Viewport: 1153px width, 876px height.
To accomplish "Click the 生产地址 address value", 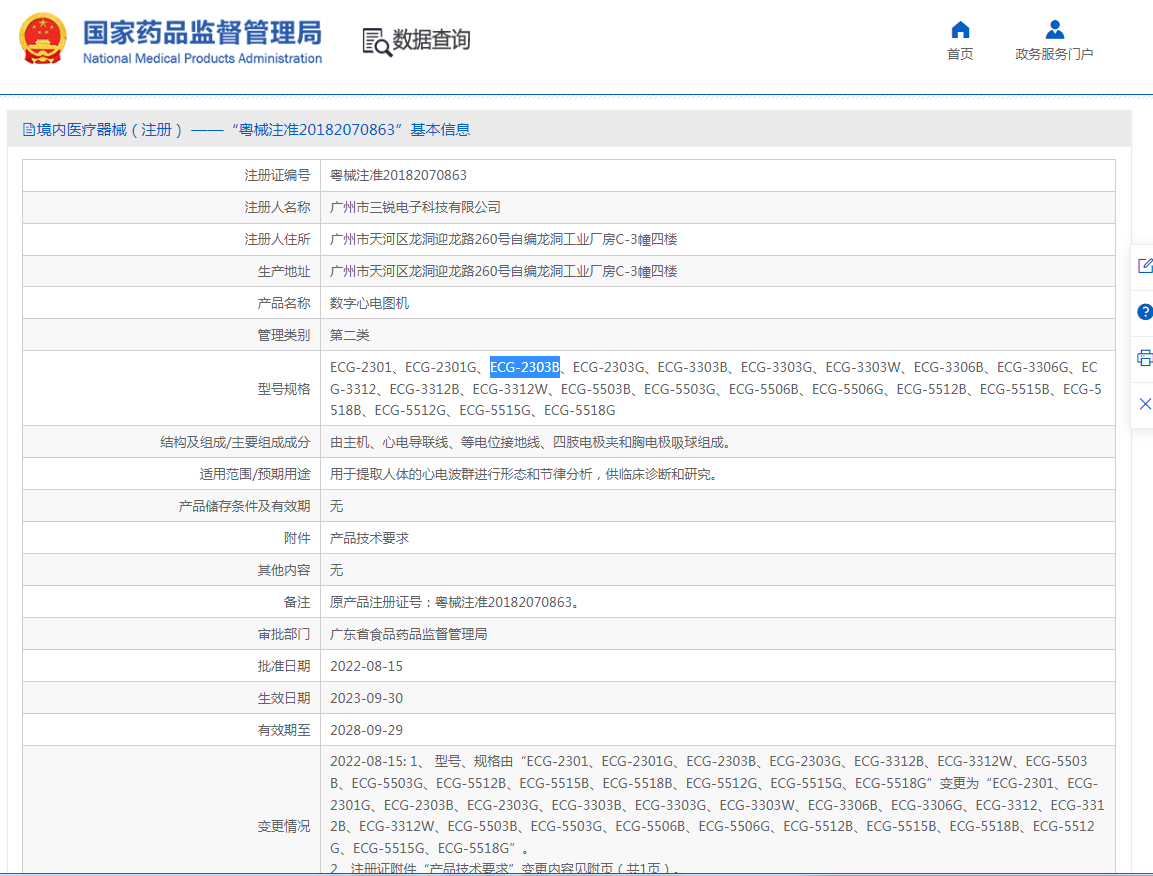I will (503, 271).
